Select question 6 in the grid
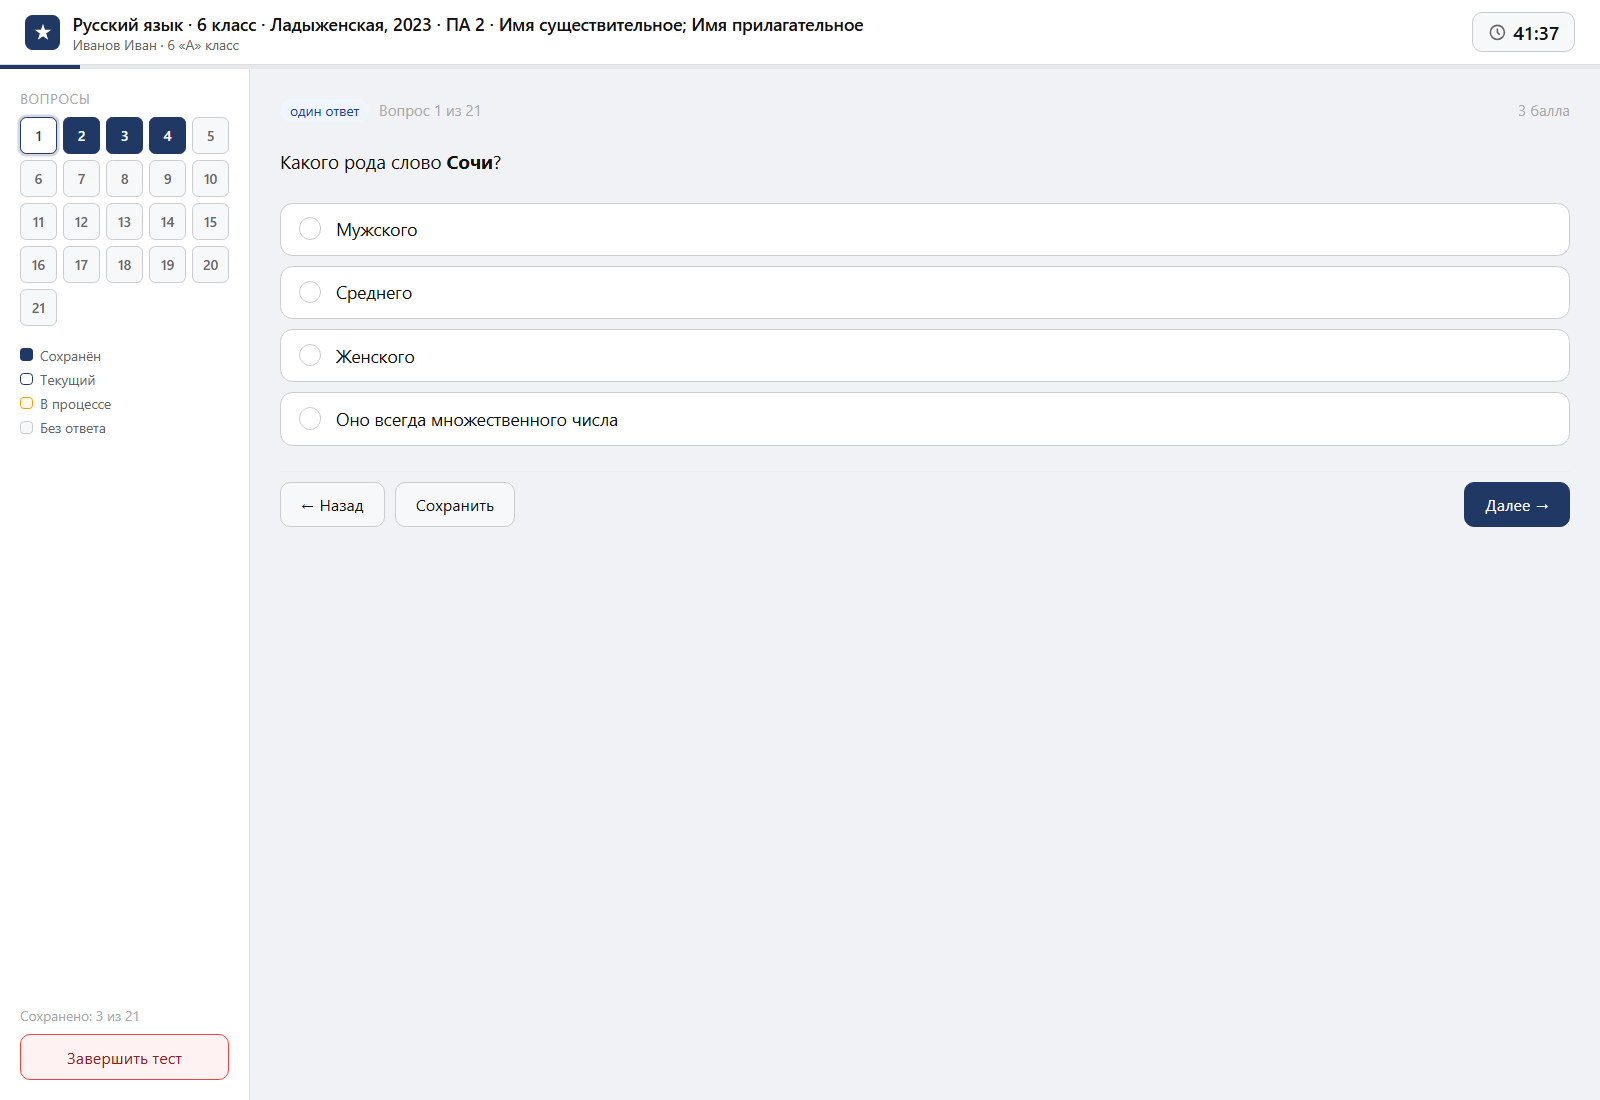Screen dimensions: 1600x1100 click(x=38, y=179)
